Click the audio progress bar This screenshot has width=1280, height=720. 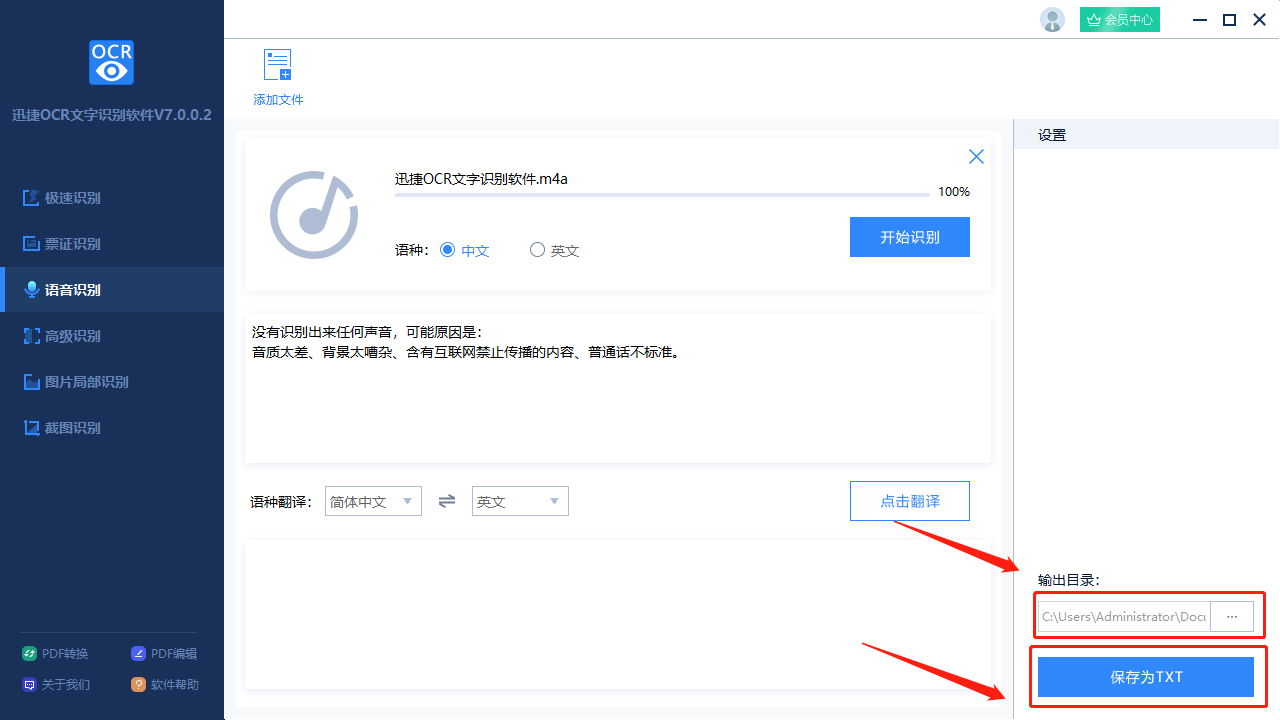click(662, 195)
